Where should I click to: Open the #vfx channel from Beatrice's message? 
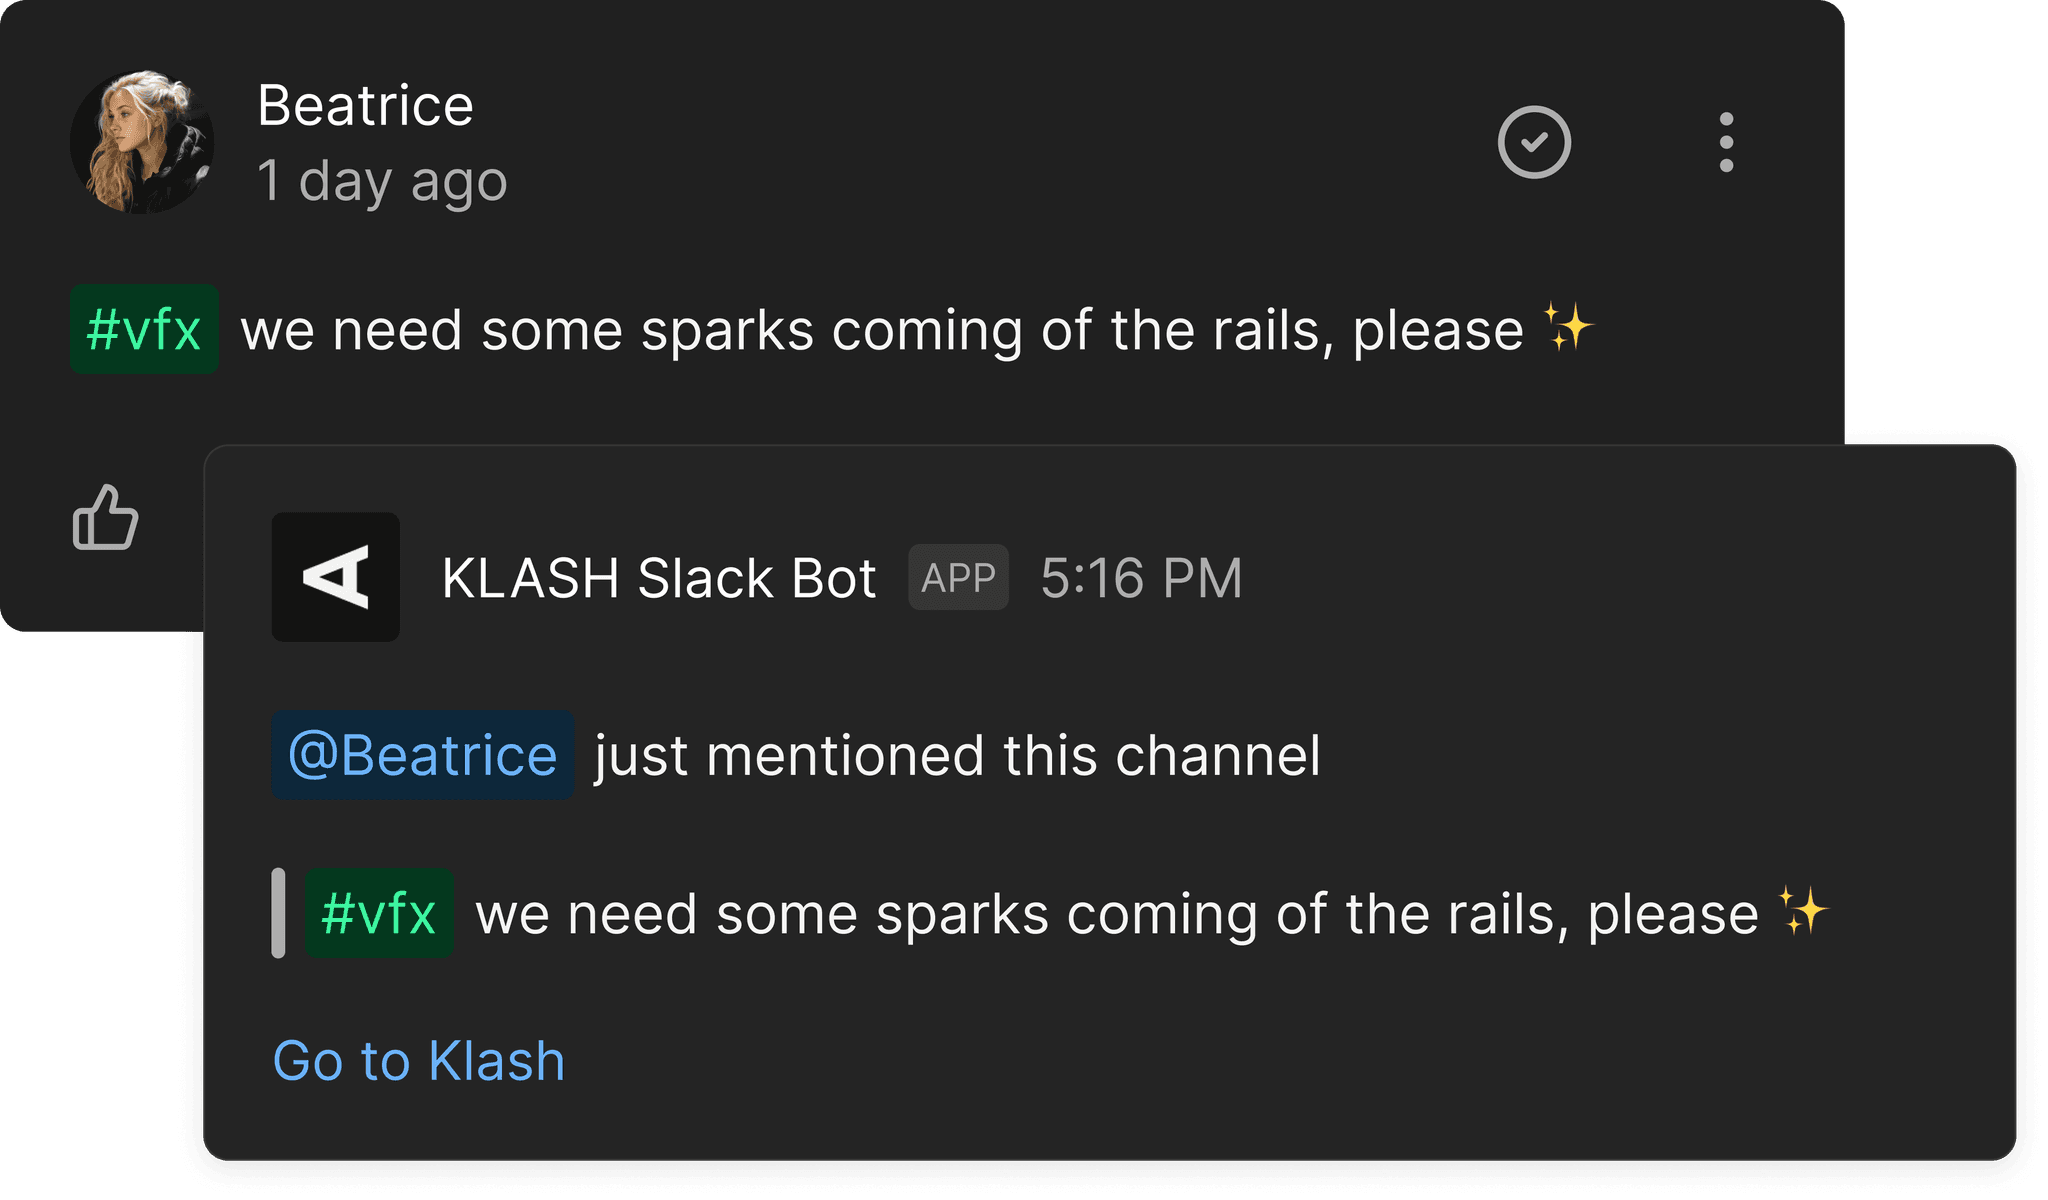145,329
